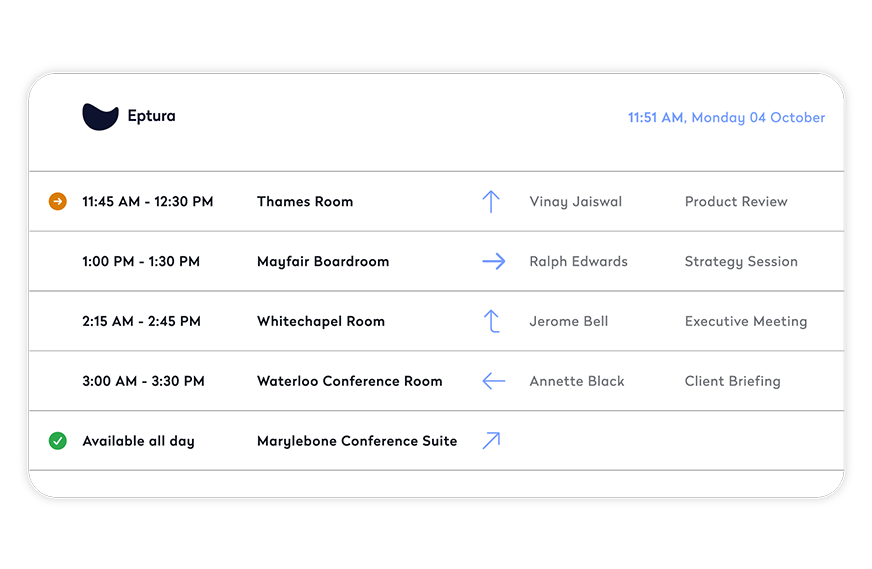Click the left arrow beside Waterloo Conference Room

pos(494,381)
